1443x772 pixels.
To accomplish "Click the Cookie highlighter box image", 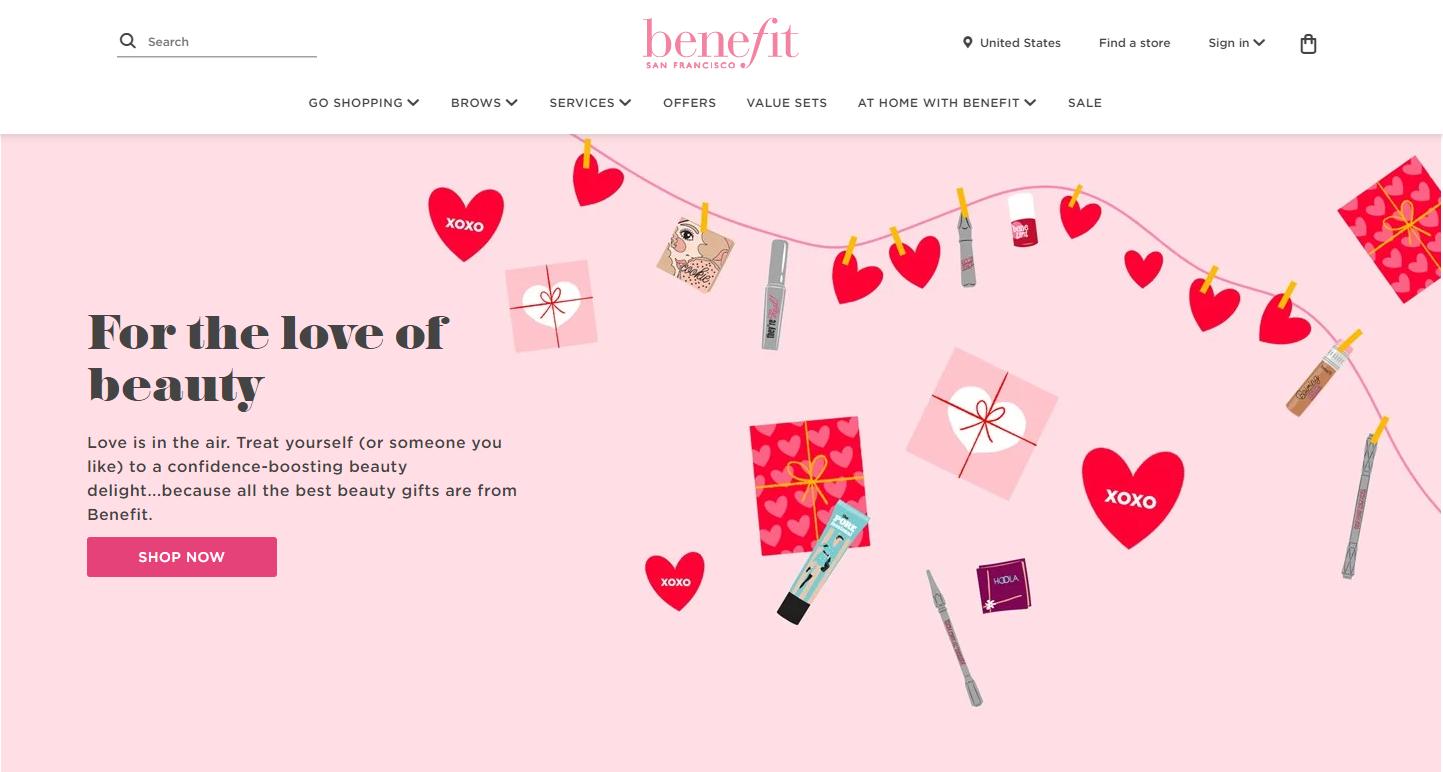I will (695, 255).
